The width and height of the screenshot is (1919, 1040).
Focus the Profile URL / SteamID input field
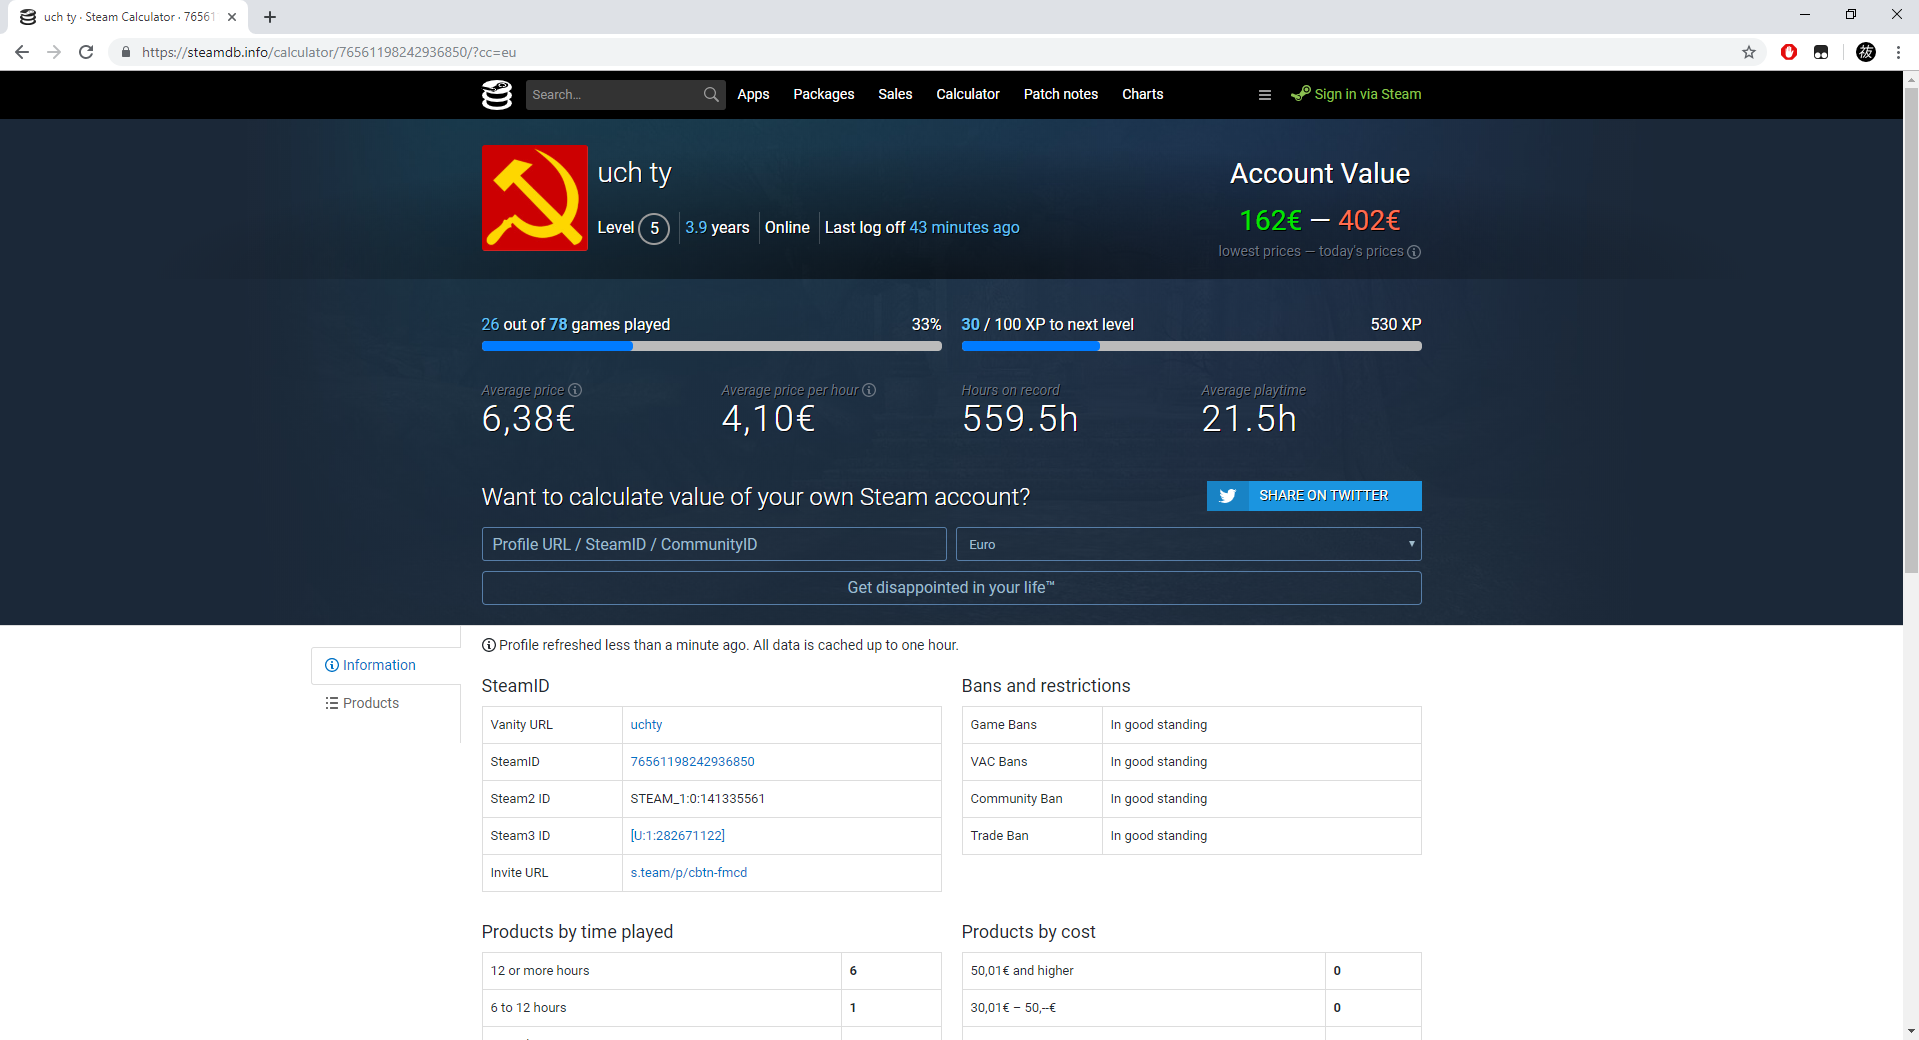[714, 544]
